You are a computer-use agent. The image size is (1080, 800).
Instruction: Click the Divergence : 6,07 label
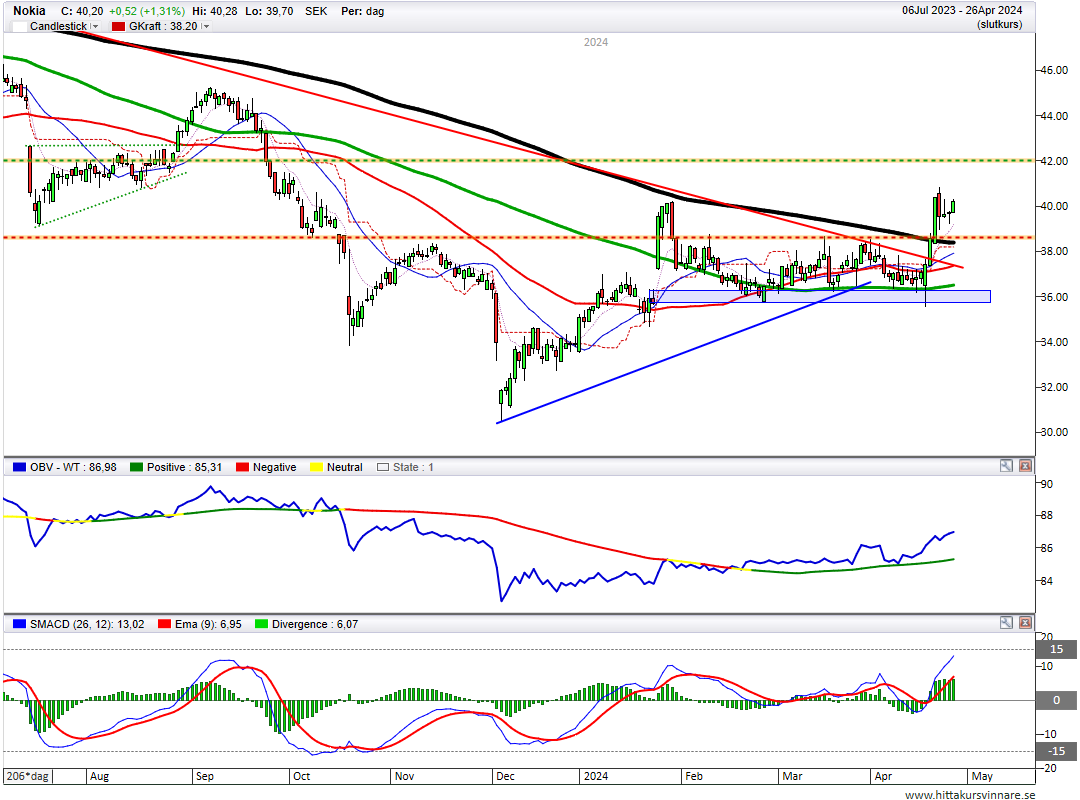(315, 624)
